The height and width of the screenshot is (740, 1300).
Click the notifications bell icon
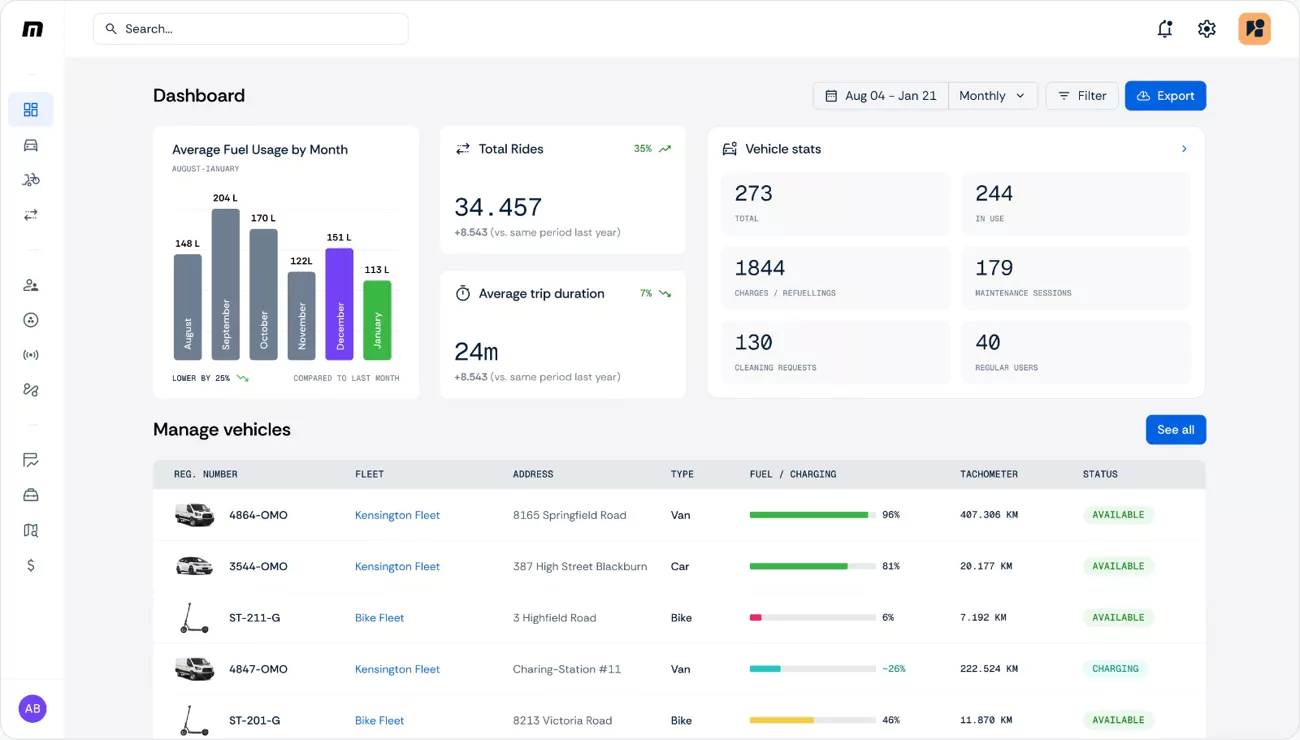coord(1164,28)
